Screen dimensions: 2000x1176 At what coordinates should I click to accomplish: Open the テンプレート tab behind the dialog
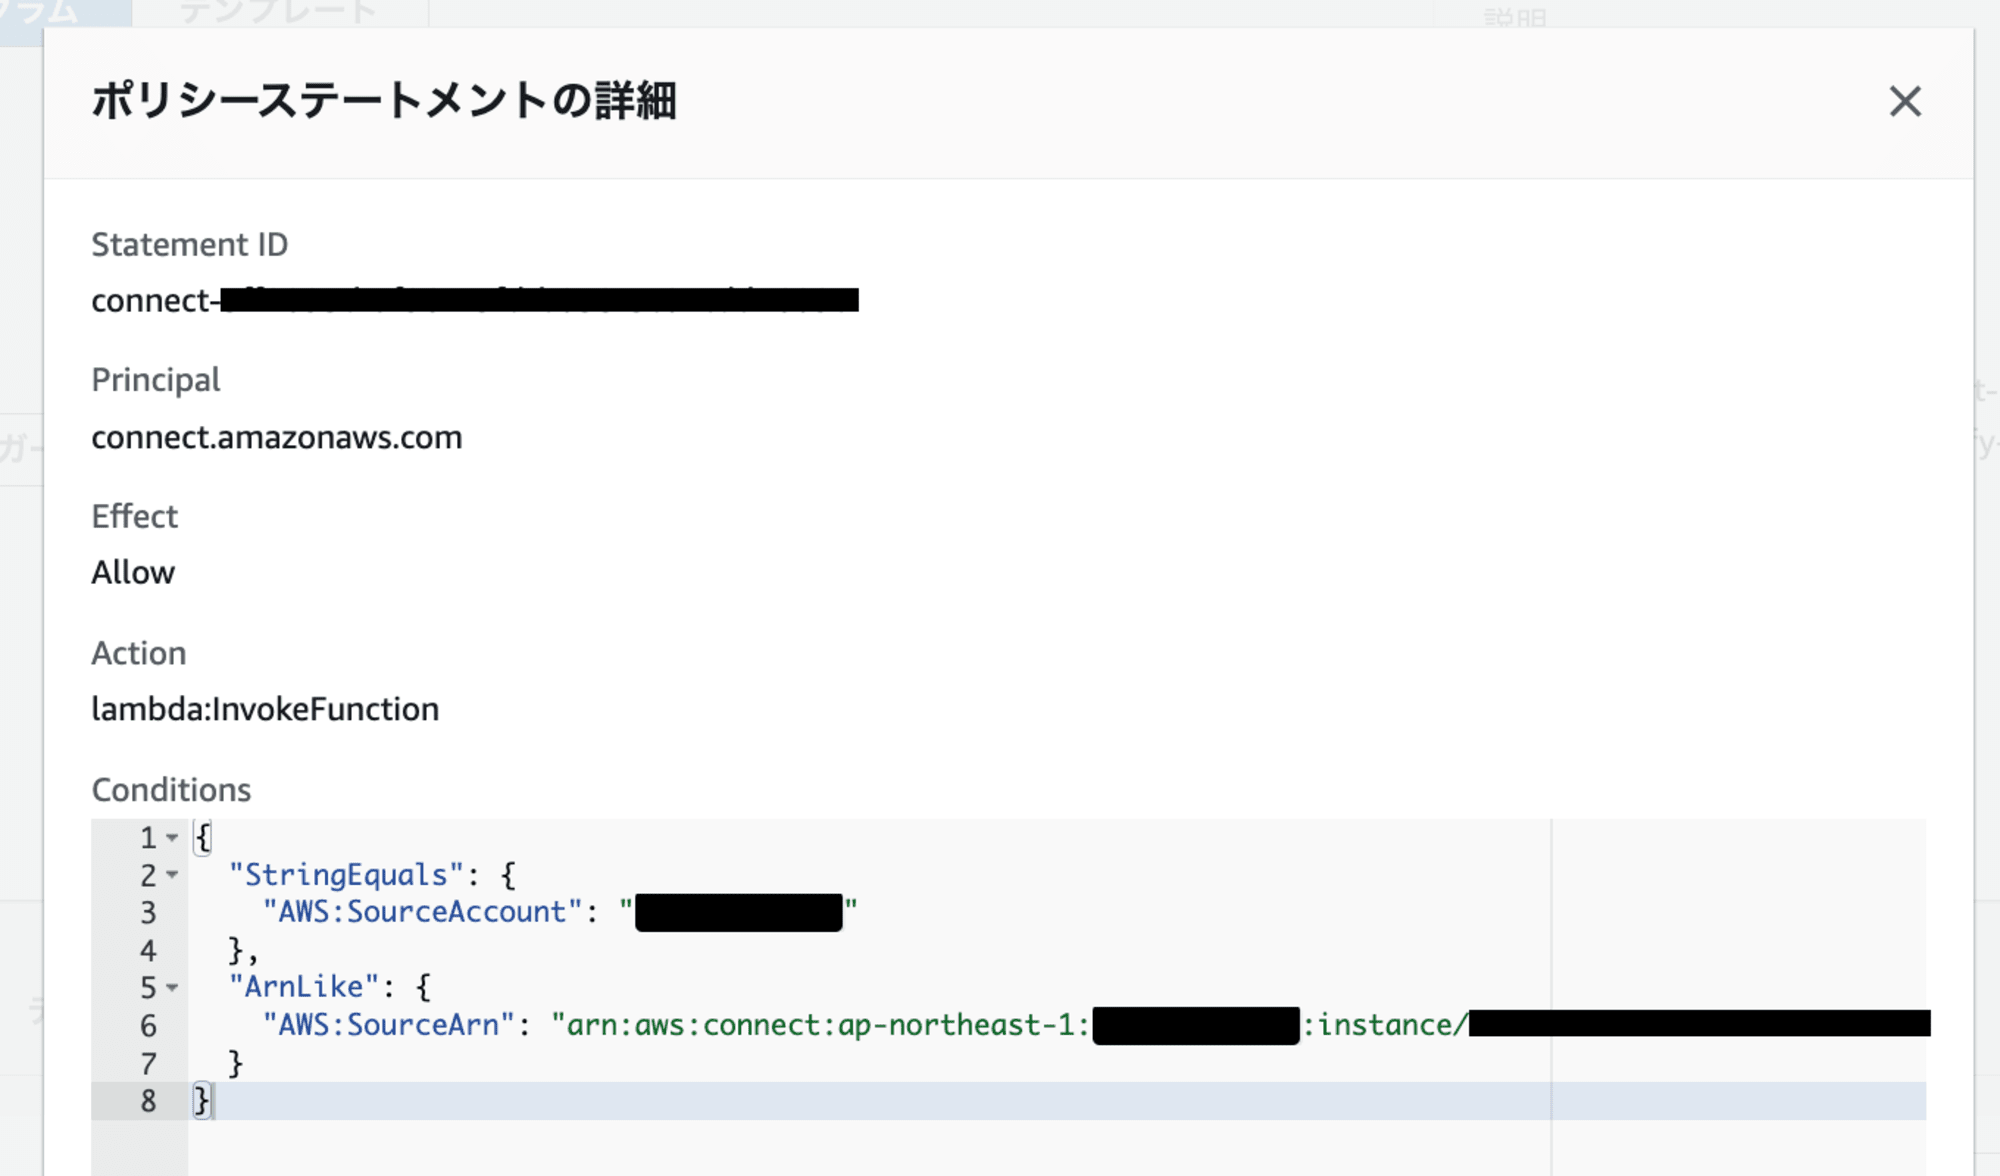[x=279, y=12]
